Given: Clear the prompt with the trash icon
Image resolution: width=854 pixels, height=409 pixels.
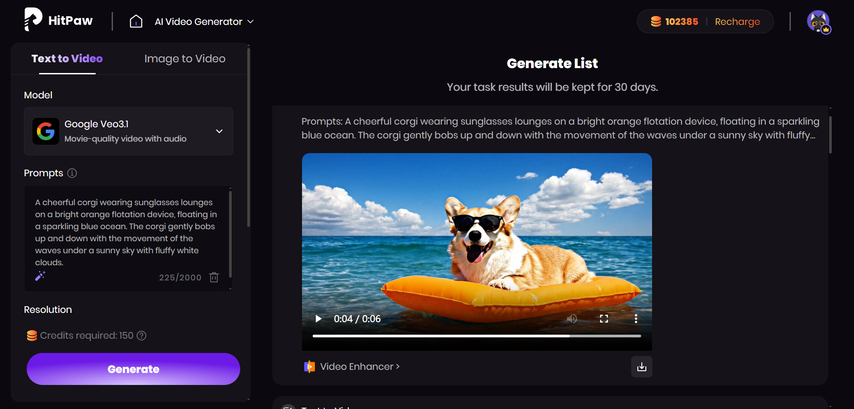Looking at the screenshot, I should [214, 277].
